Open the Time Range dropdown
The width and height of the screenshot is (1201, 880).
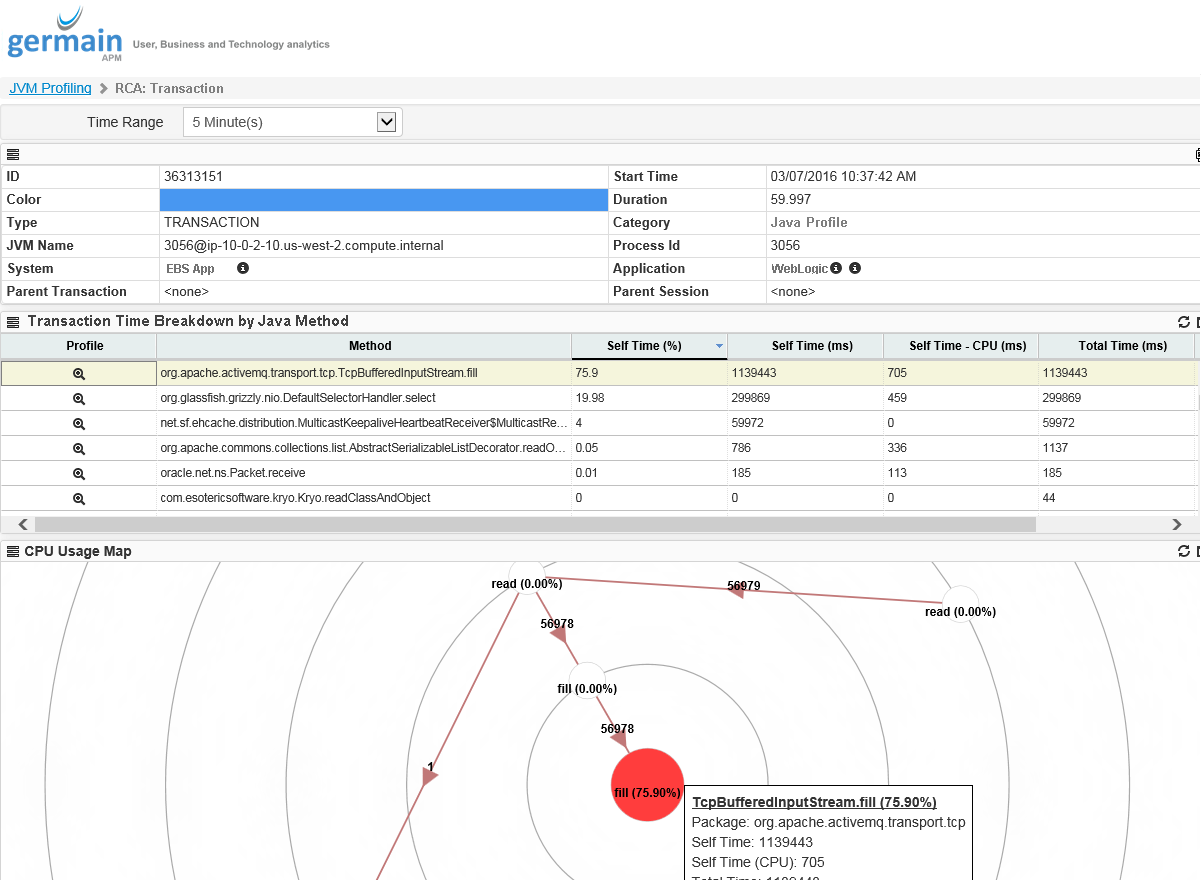click(x=387, y=122)
